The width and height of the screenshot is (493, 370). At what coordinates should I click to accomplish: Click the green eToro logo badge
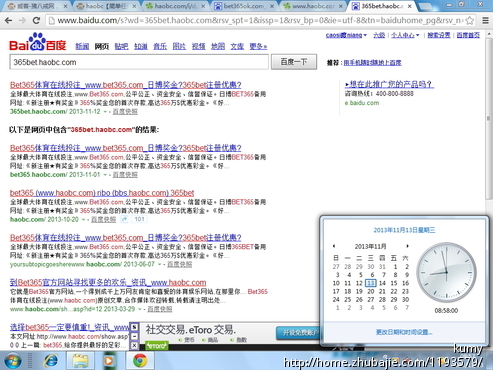click(156, 346)
